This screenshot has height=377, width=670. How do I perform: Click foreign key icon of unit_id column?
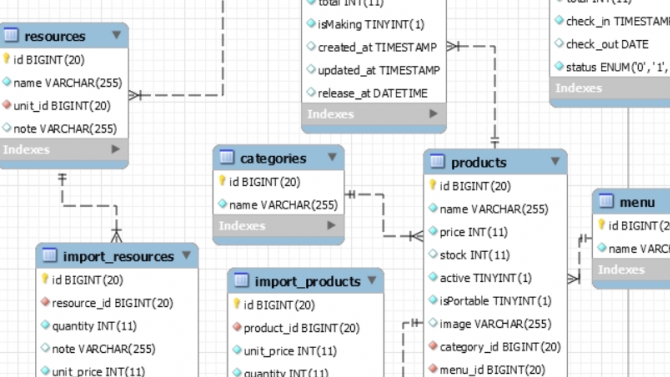click(6, 104)
